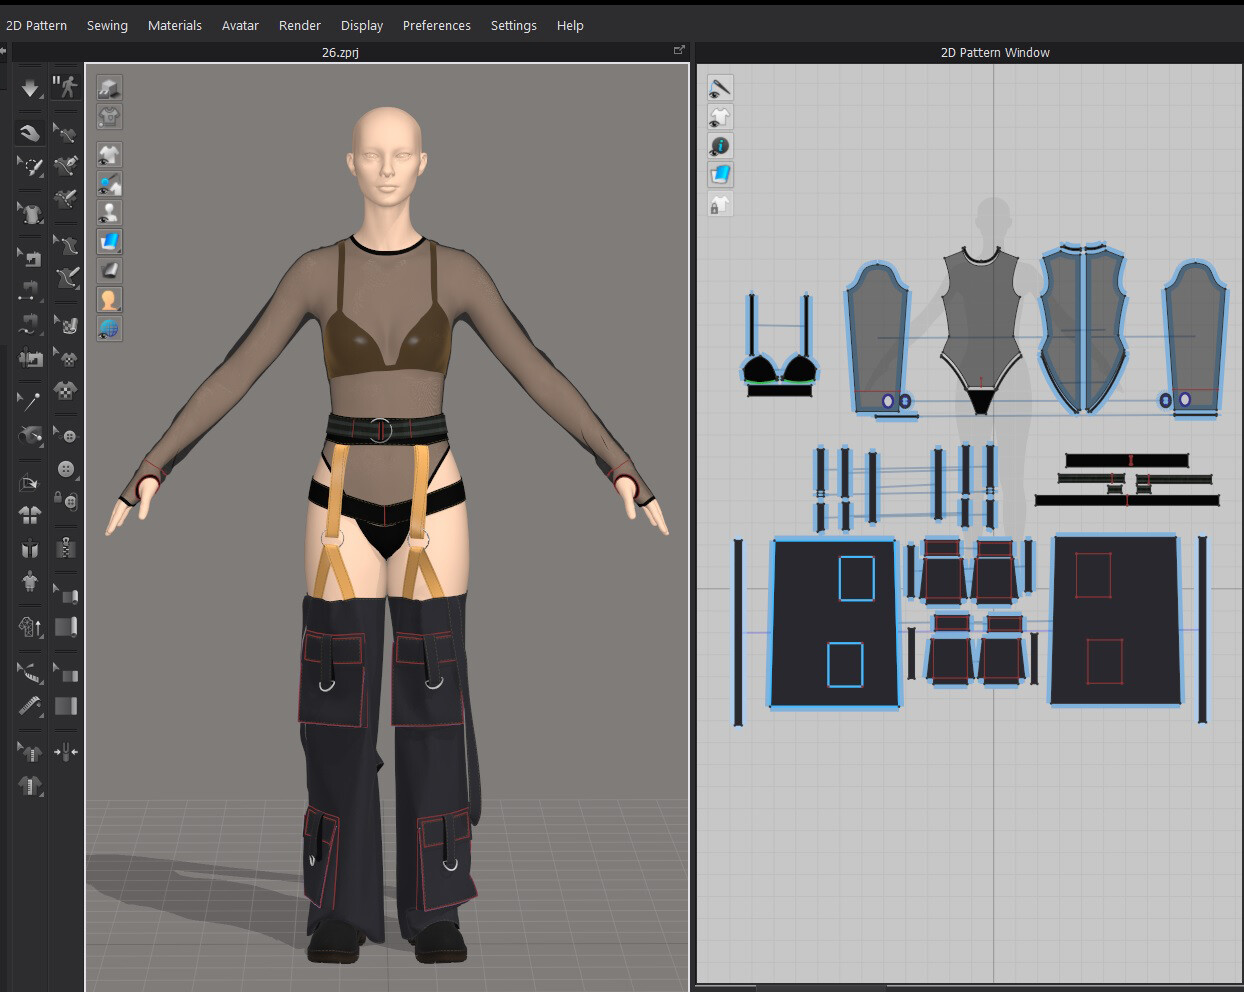Toggle Show Pattern Information in 2D window

click(719, 145)
